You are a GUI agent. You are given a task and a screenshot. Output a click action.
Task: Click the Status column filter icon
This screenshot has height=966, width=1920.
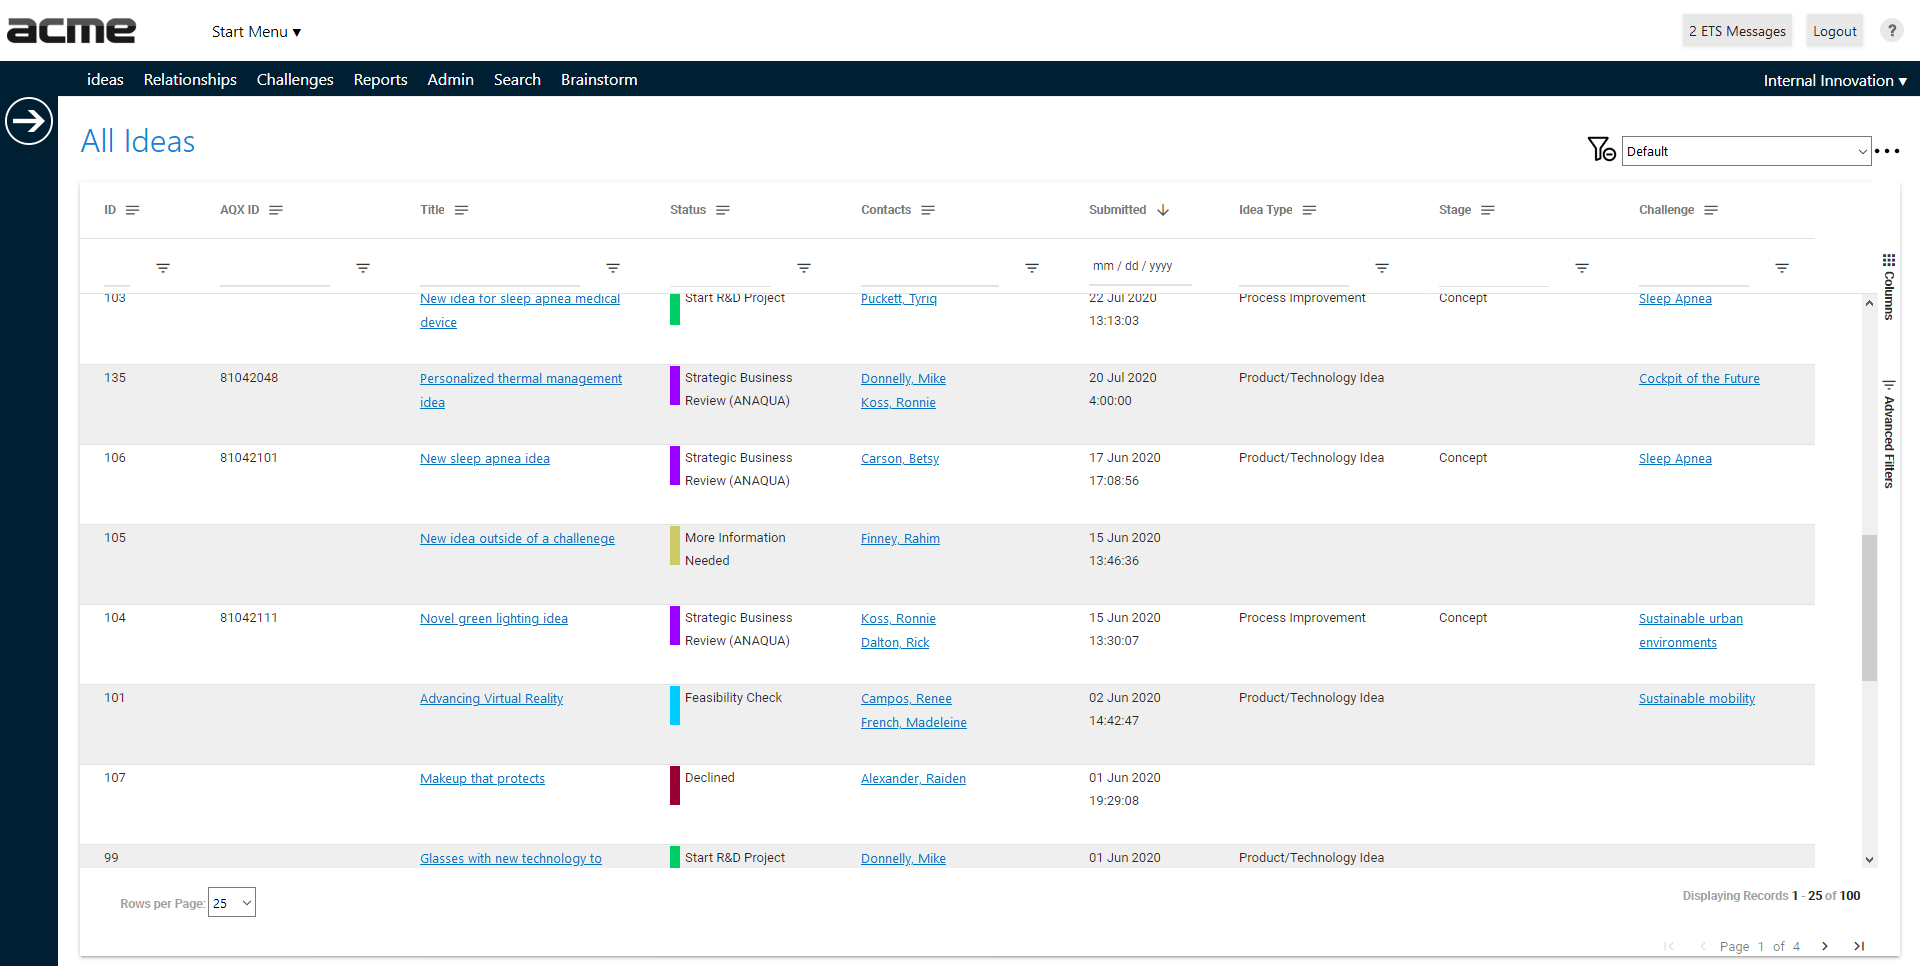click(803, 268)
